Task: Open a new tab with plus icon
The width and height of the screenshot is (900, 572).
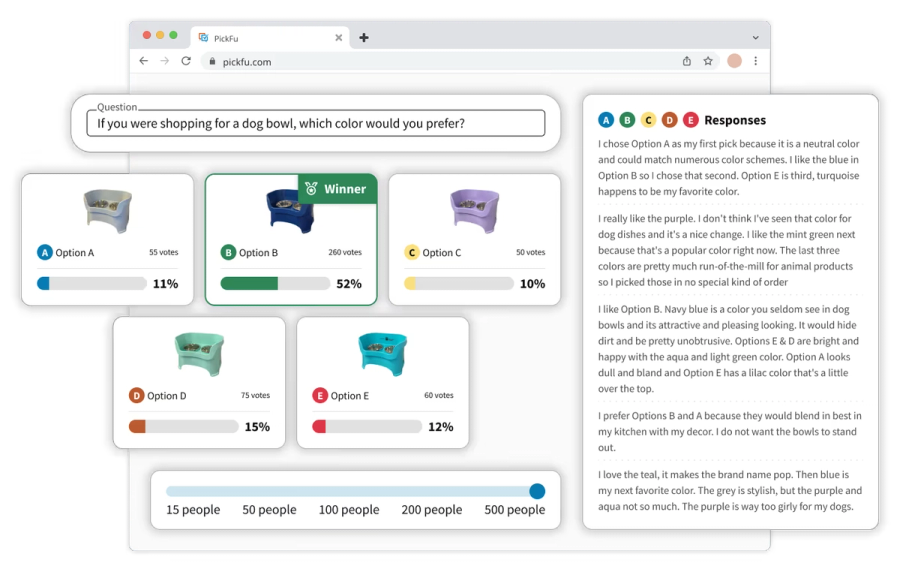Action: pos(363,38)
